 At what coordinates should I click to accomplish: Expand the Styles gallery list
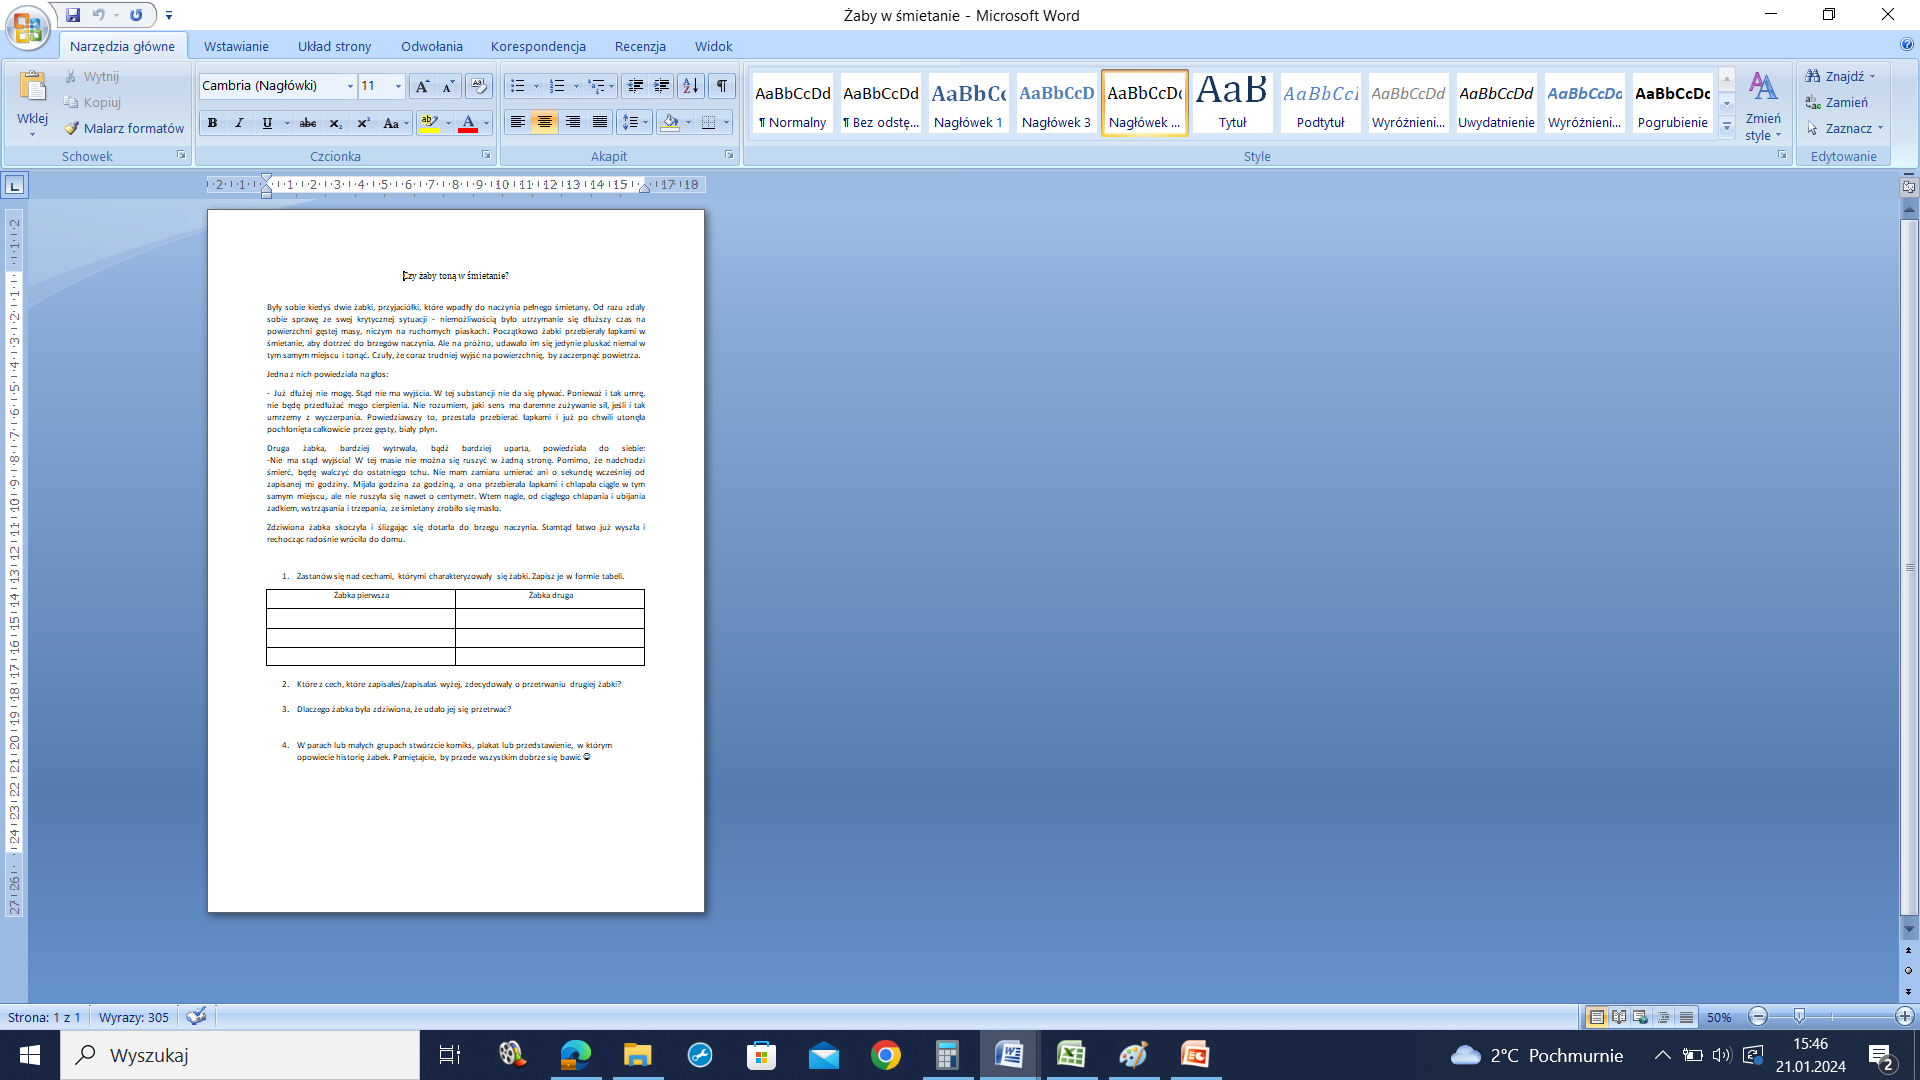(1727, 127)
